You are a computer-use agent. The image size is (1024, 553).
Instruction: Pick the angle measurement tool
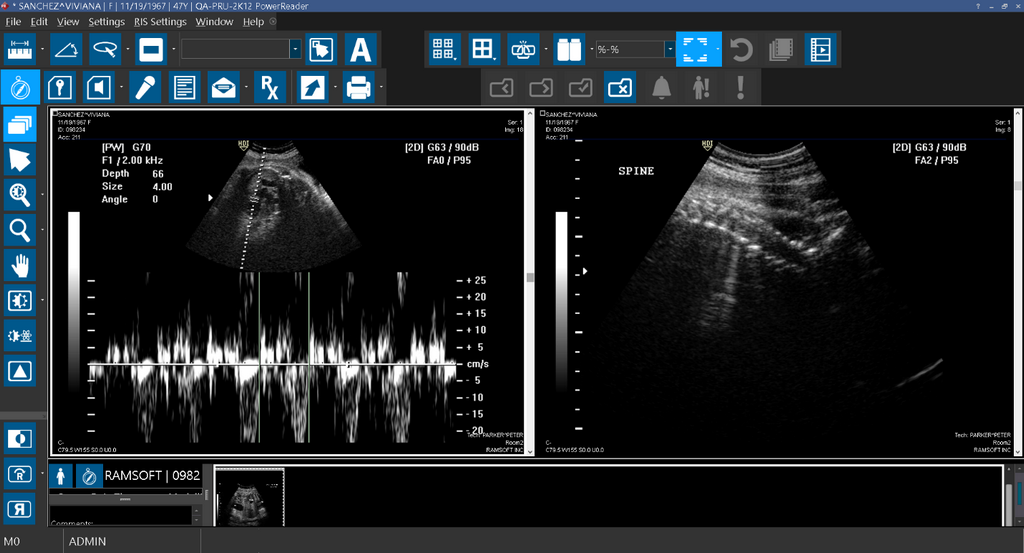coord(66,48)
